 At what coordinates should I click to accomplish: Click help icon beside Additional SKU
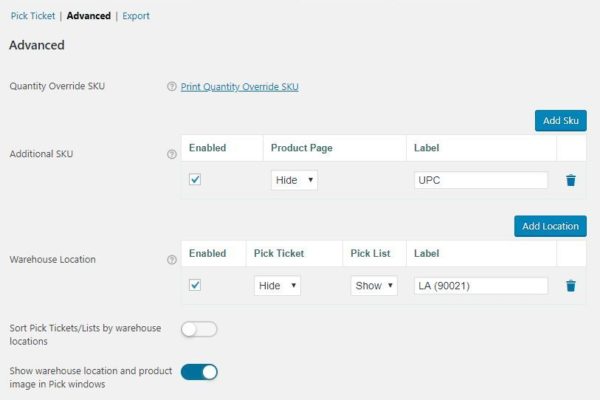coord(172,155)
